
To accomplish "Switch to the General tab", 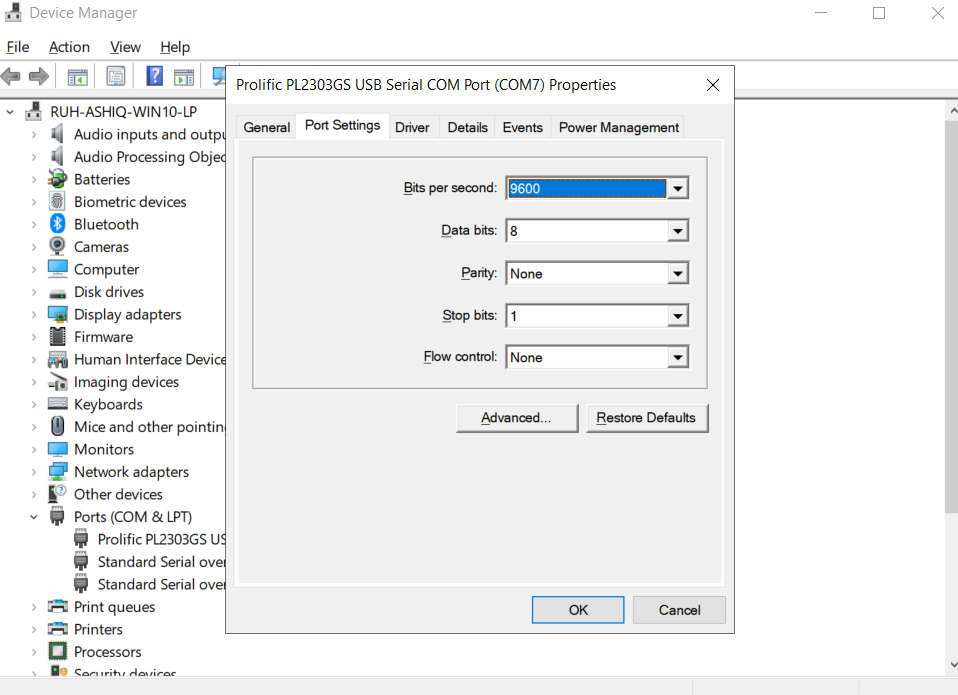I will point(266,128).
